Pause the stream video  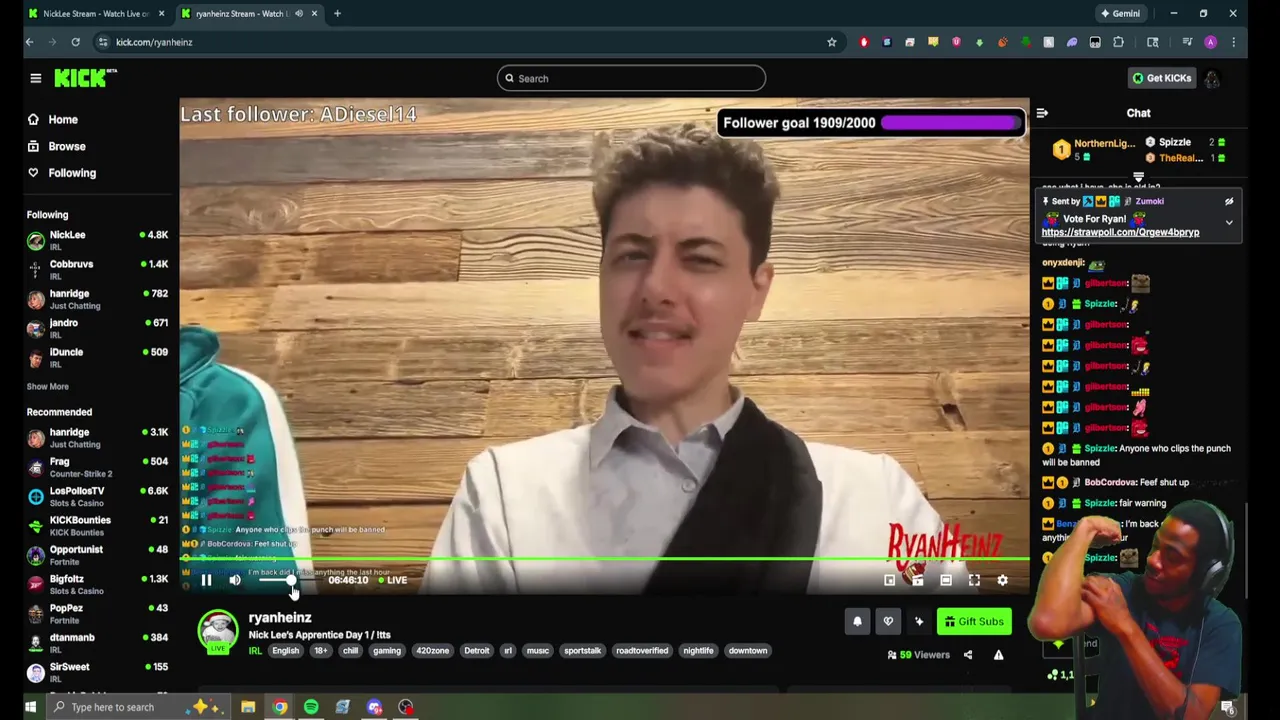(x=206, y=580)
